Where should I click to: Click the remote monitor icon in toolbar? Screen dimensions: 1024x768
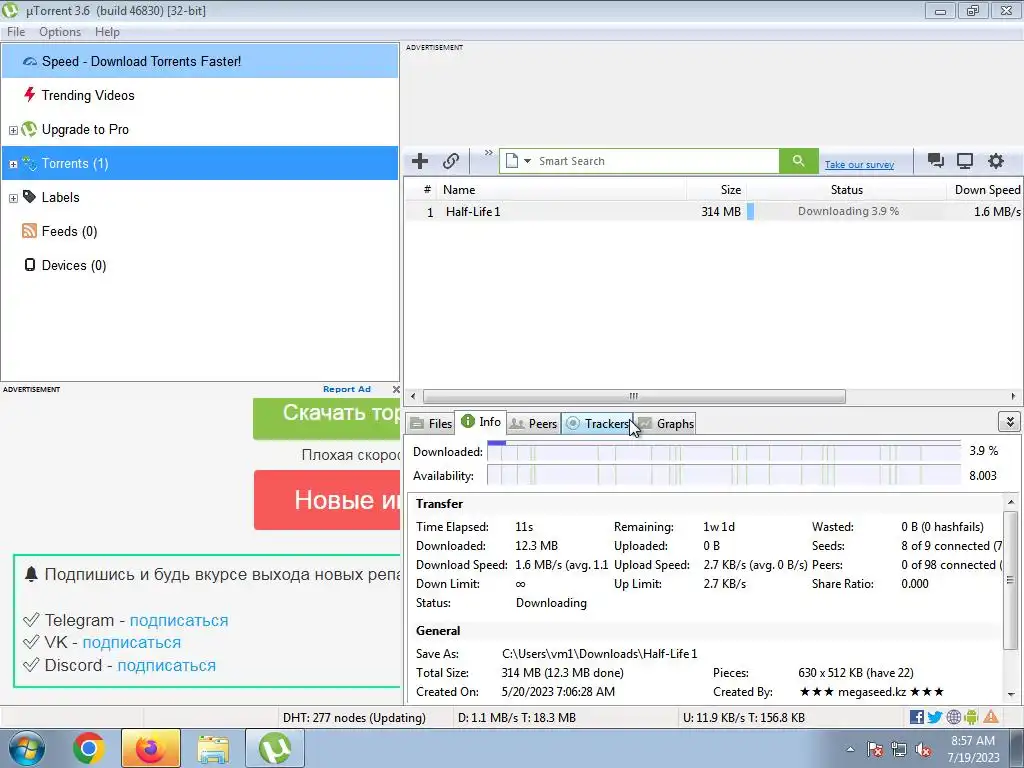[965, 161]
